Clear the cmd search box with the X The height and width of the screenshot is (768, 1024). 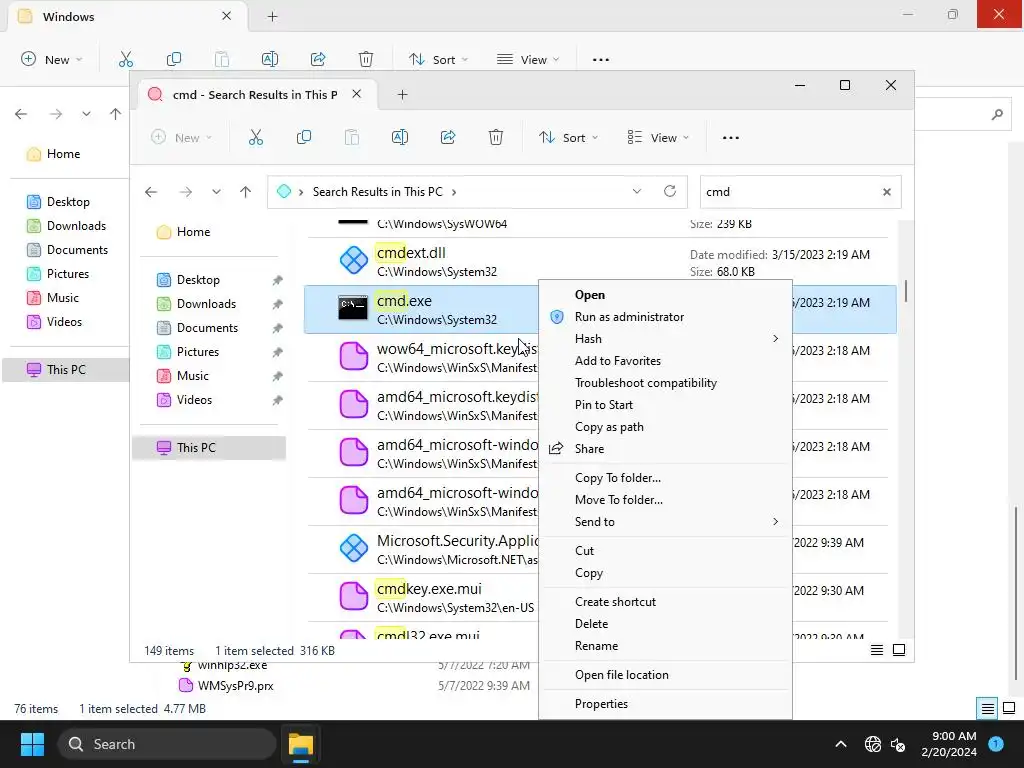[887, 192]
